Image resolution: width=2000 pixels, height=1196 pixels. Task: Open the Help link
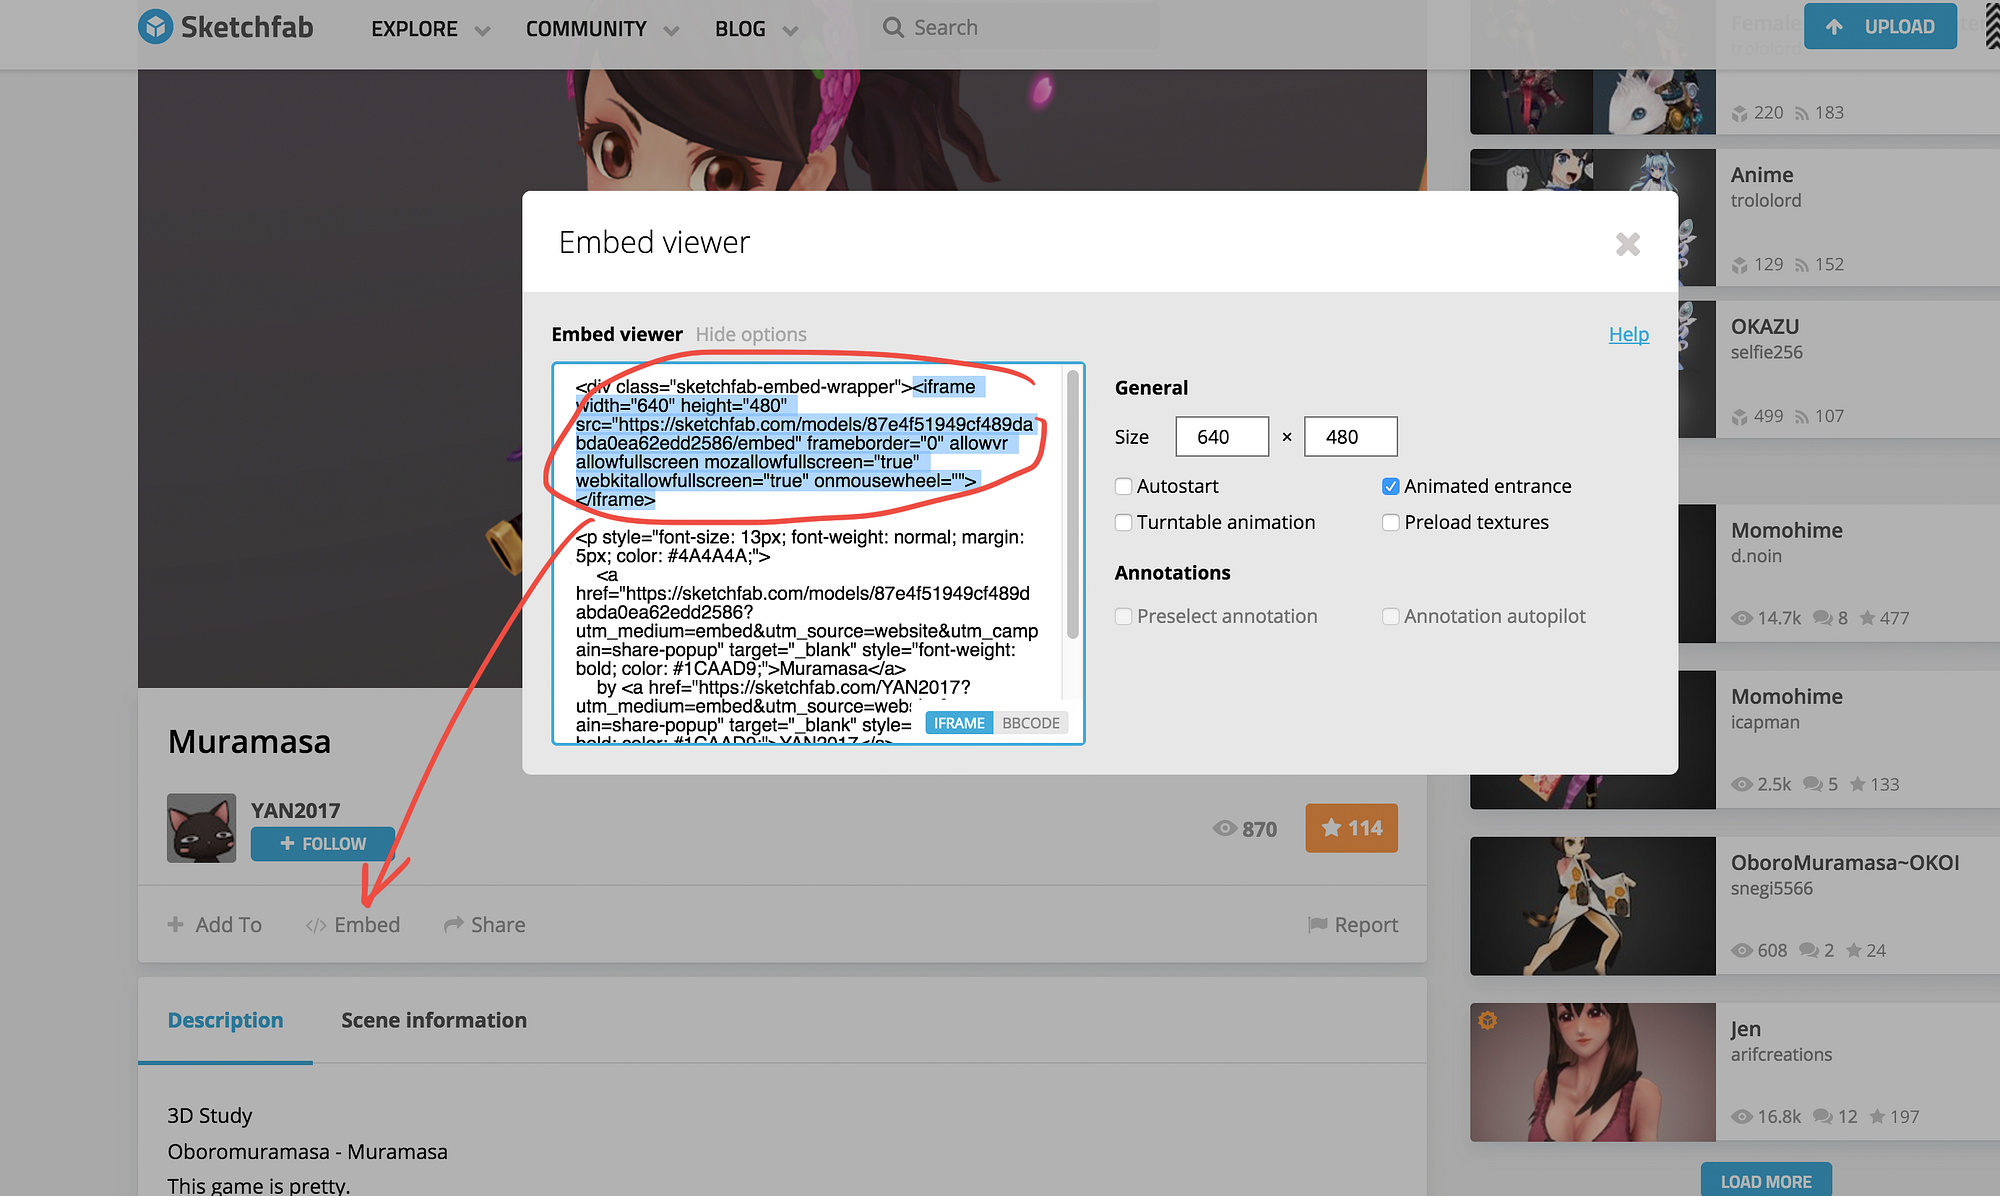pyautogui.click(x=1628, y=334)
